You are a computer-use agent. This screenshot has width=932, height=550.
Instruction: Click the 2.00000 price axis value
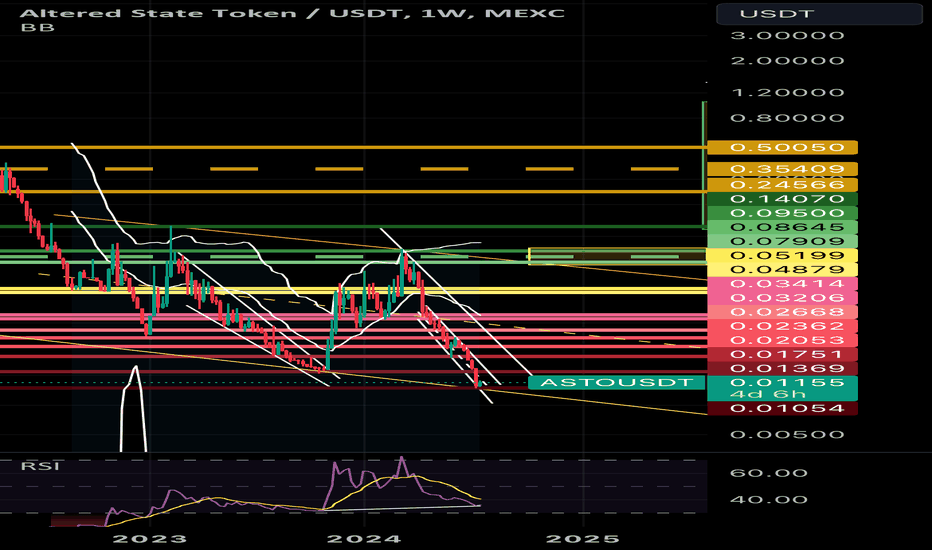click(x=787, y=61)
